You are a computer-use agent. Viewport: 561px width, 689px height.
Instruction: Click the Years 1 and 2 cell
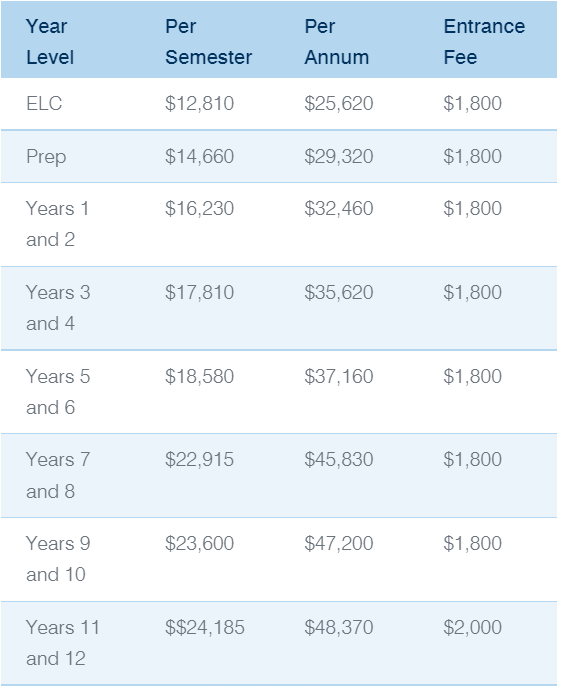[58, 224]
